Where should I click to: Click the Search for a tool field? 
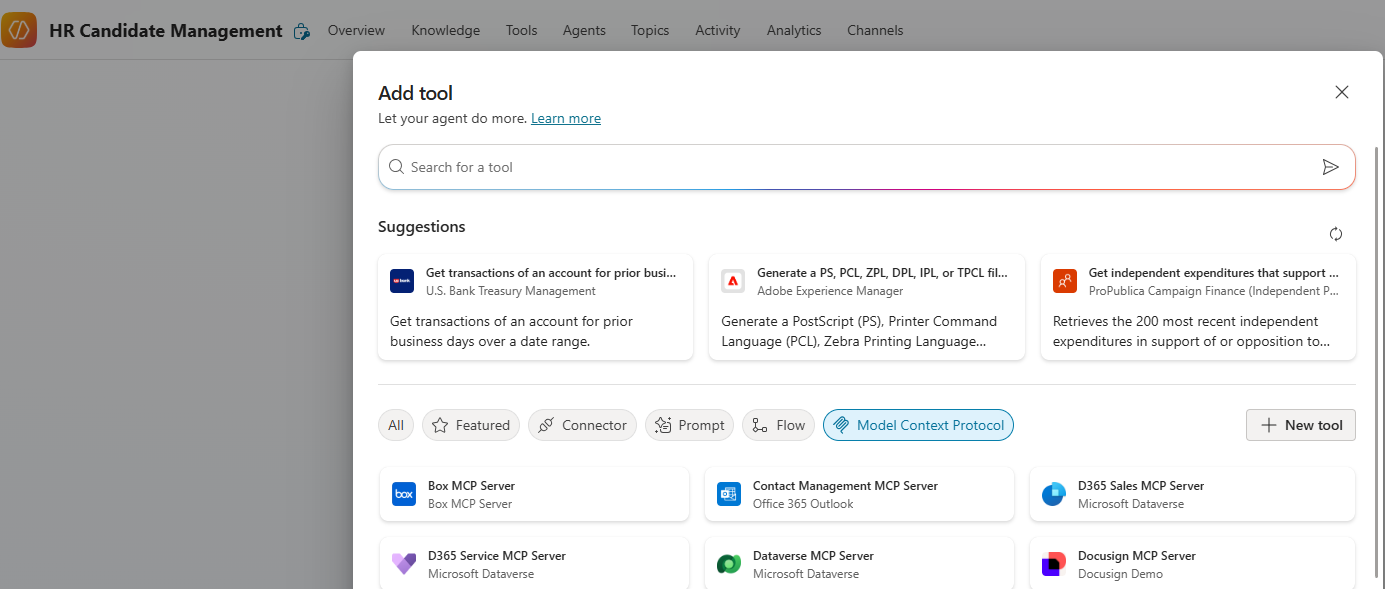click(x=850, y=167)
